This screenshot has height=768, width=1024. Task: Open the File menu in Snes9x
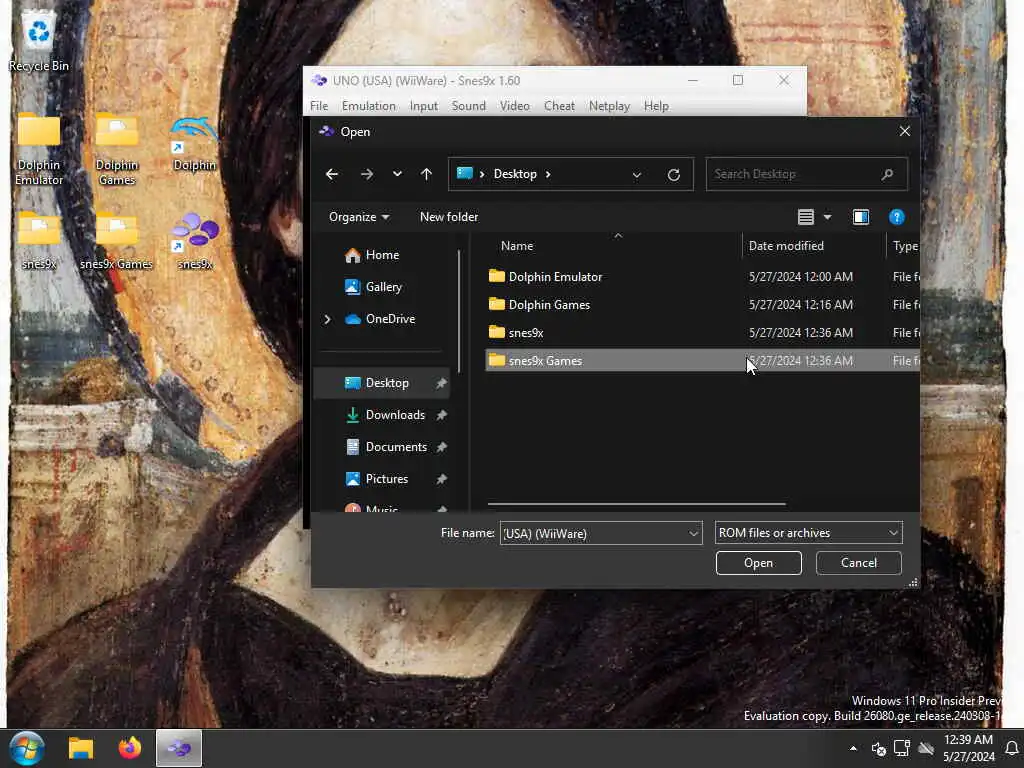point(319,106)
